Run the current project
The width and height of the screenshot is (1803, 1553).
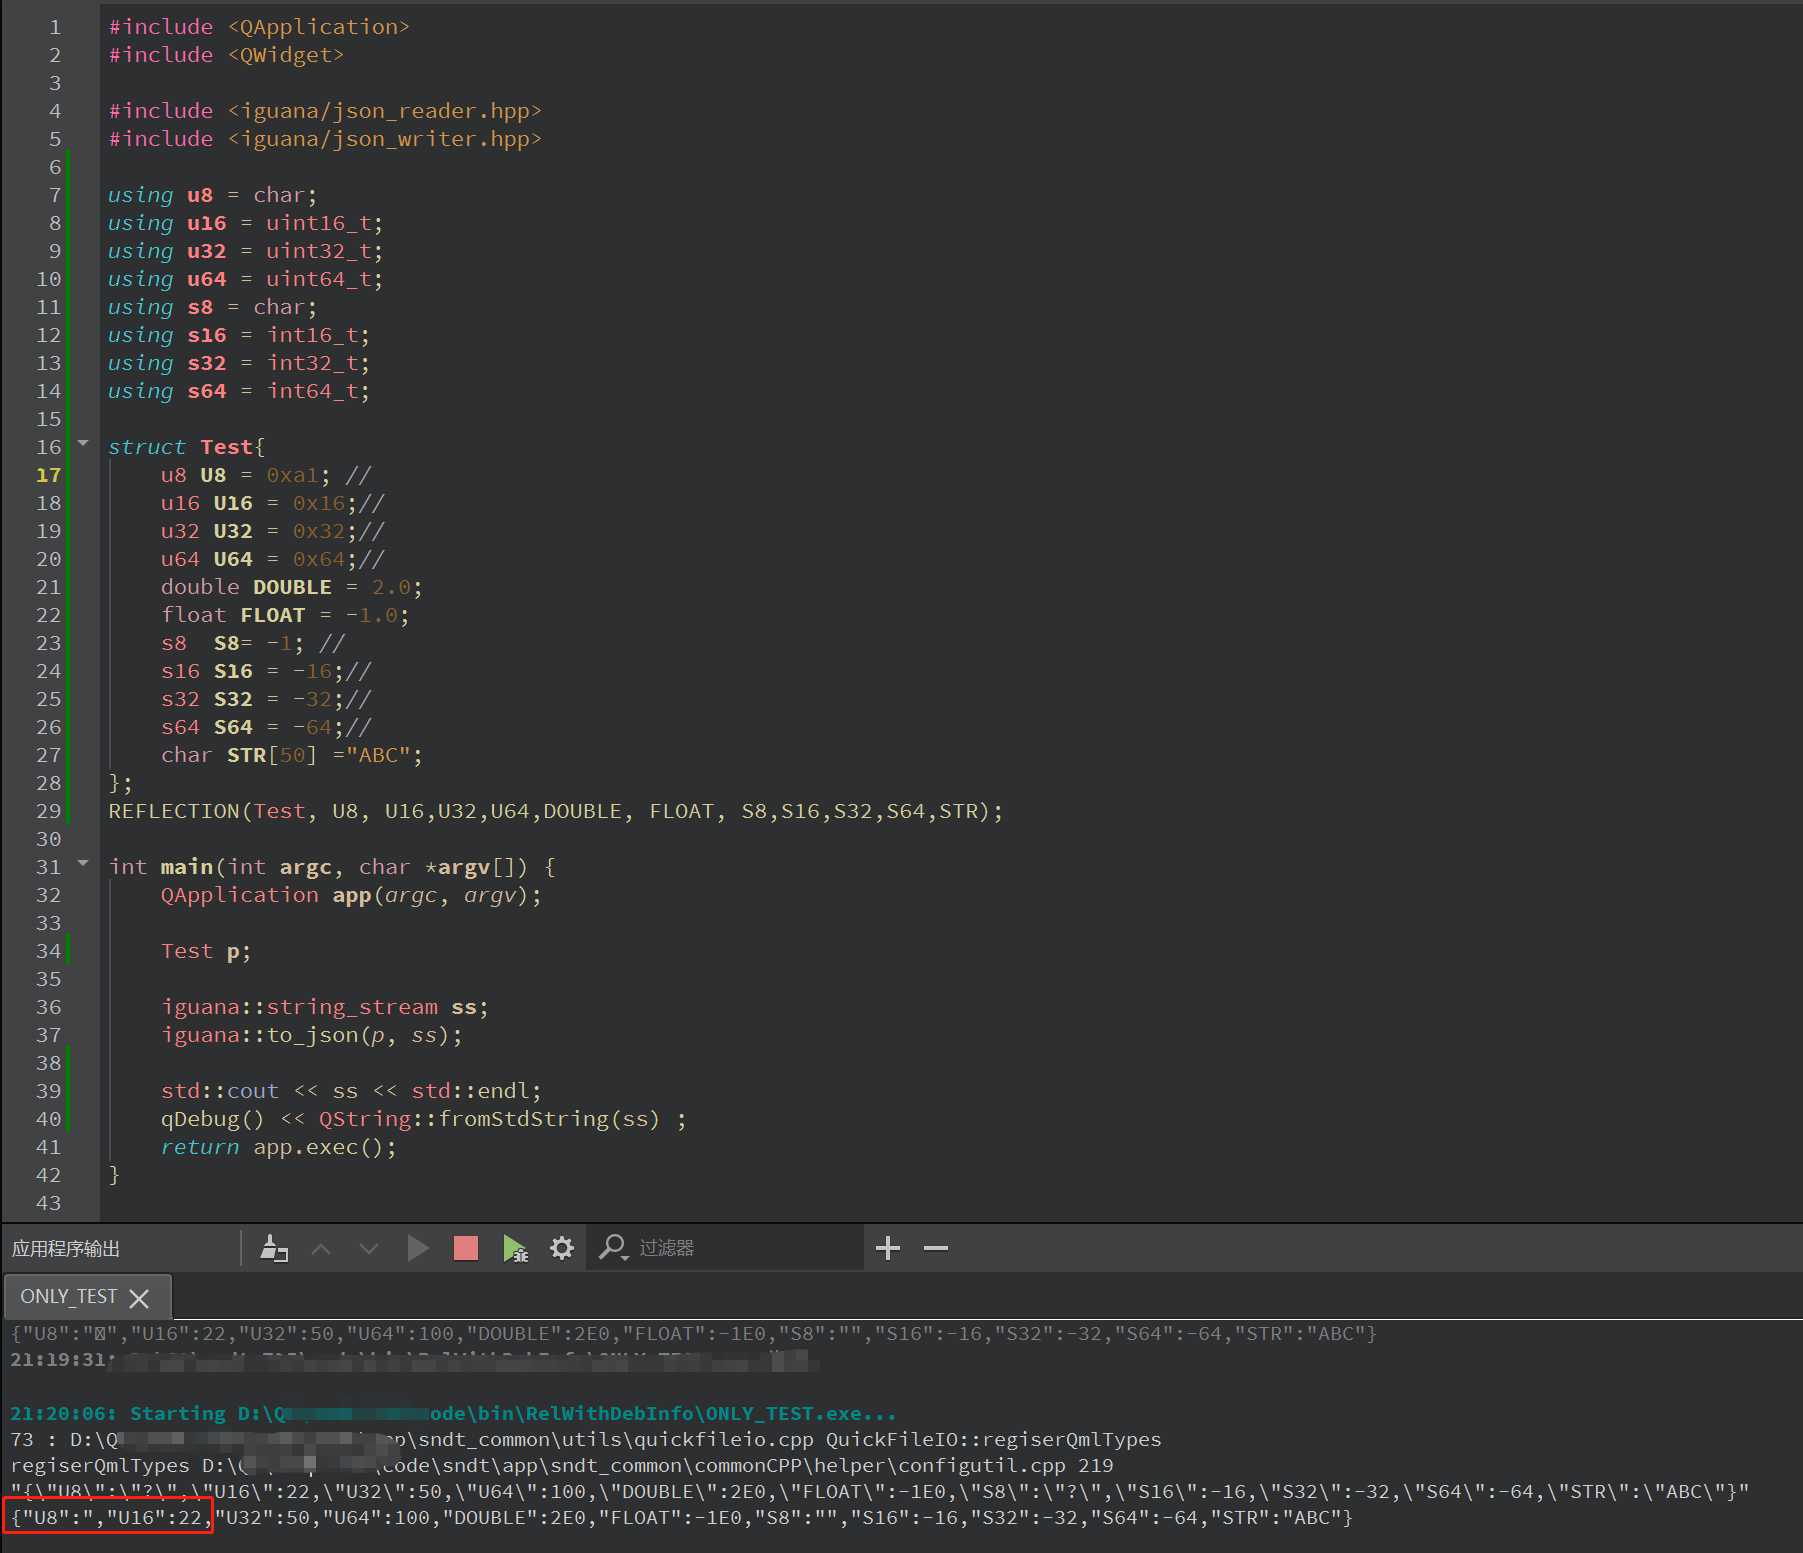[x=419, y=1247]
